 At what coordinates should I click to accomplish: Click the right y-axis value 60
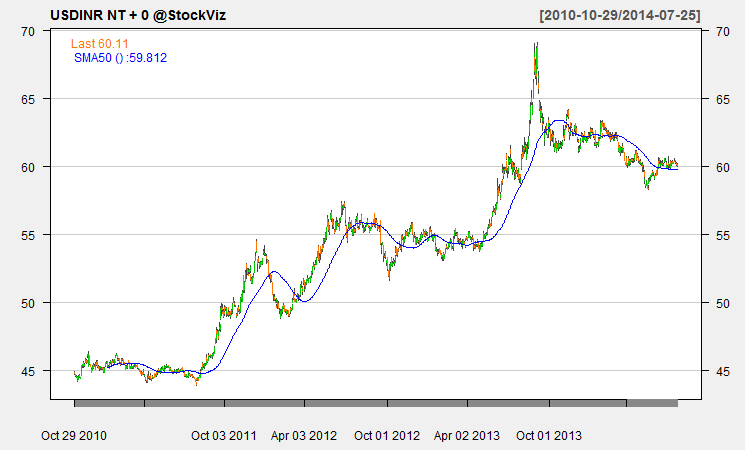[x=723, y=167]
